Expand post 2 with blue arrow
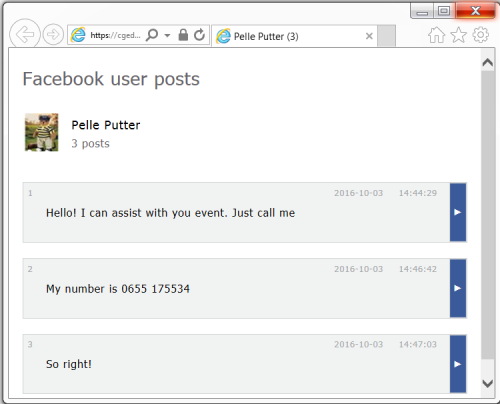This screenshot has height=404, width=500. (x=458, y=288)
